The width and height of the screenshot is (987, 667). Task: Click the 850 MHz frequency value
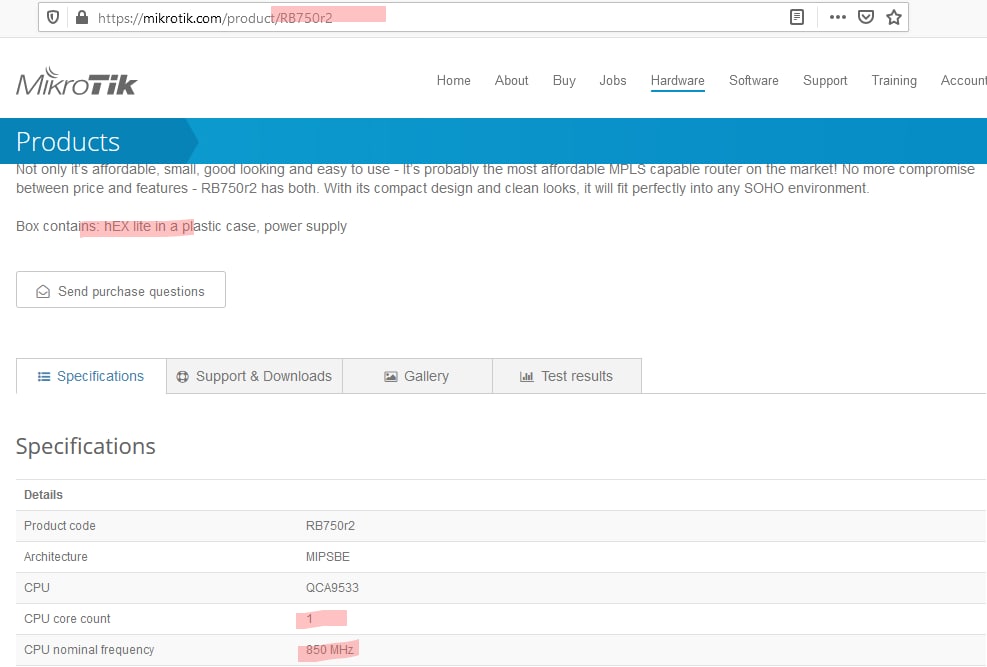[x=330, y=649]
